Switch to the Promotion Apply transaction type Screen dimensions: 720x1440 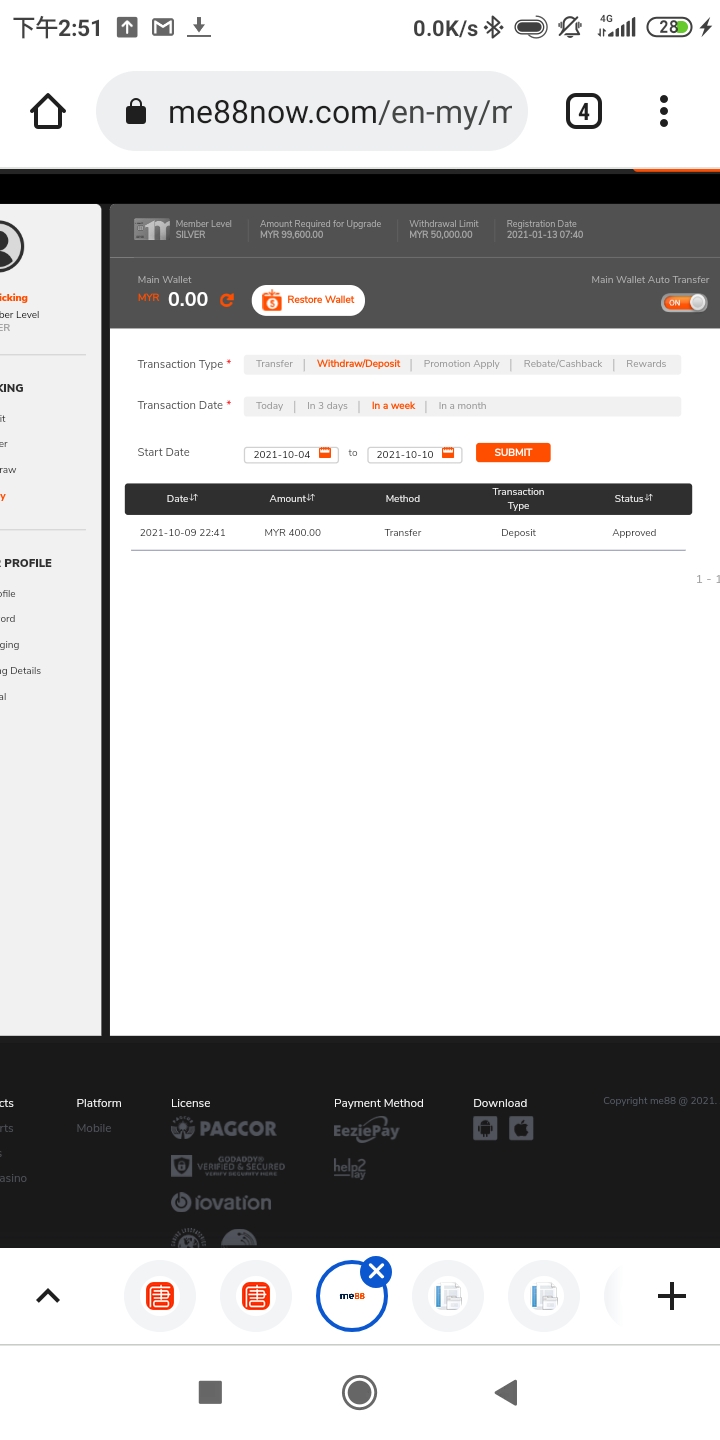pos(461,364)
